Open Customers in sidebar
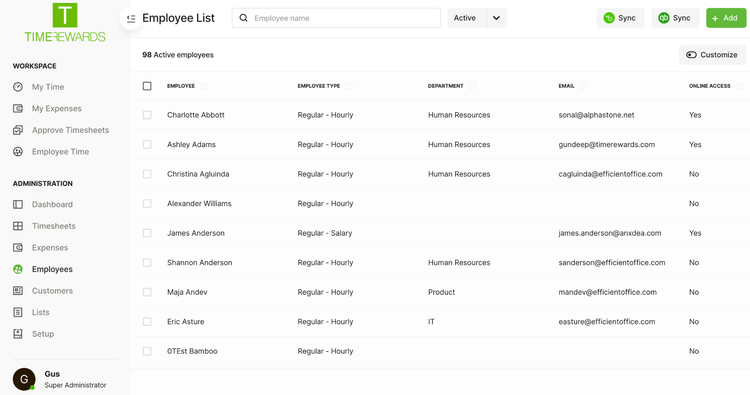 pyautogui.click(x=52, y=291)
